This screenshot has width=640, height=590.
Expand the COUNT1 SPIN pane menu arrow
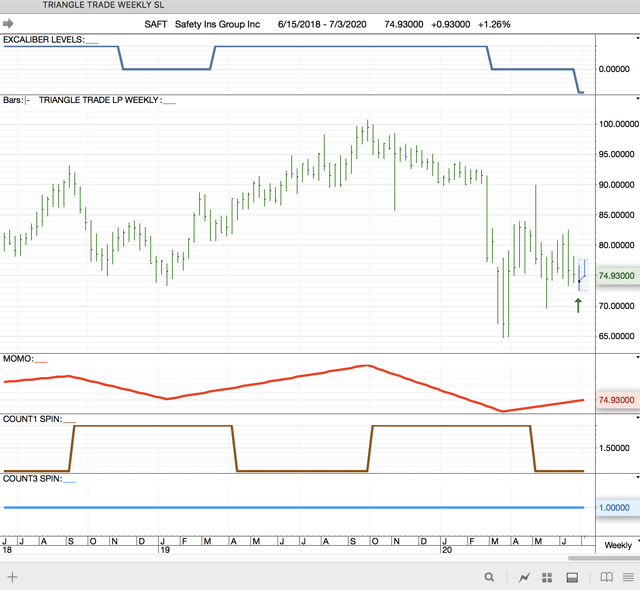(x=638, y=417)
